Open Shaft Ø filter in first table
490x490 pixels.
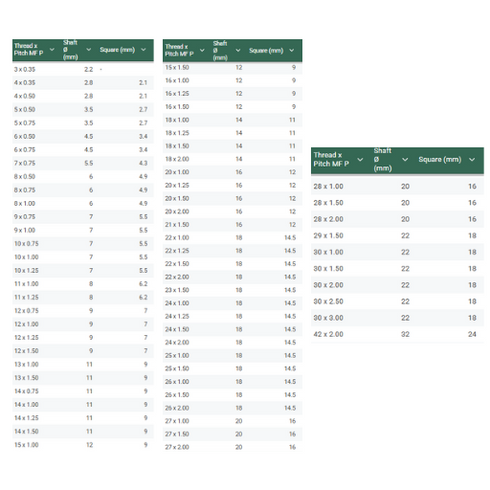(x=89, y=50)
